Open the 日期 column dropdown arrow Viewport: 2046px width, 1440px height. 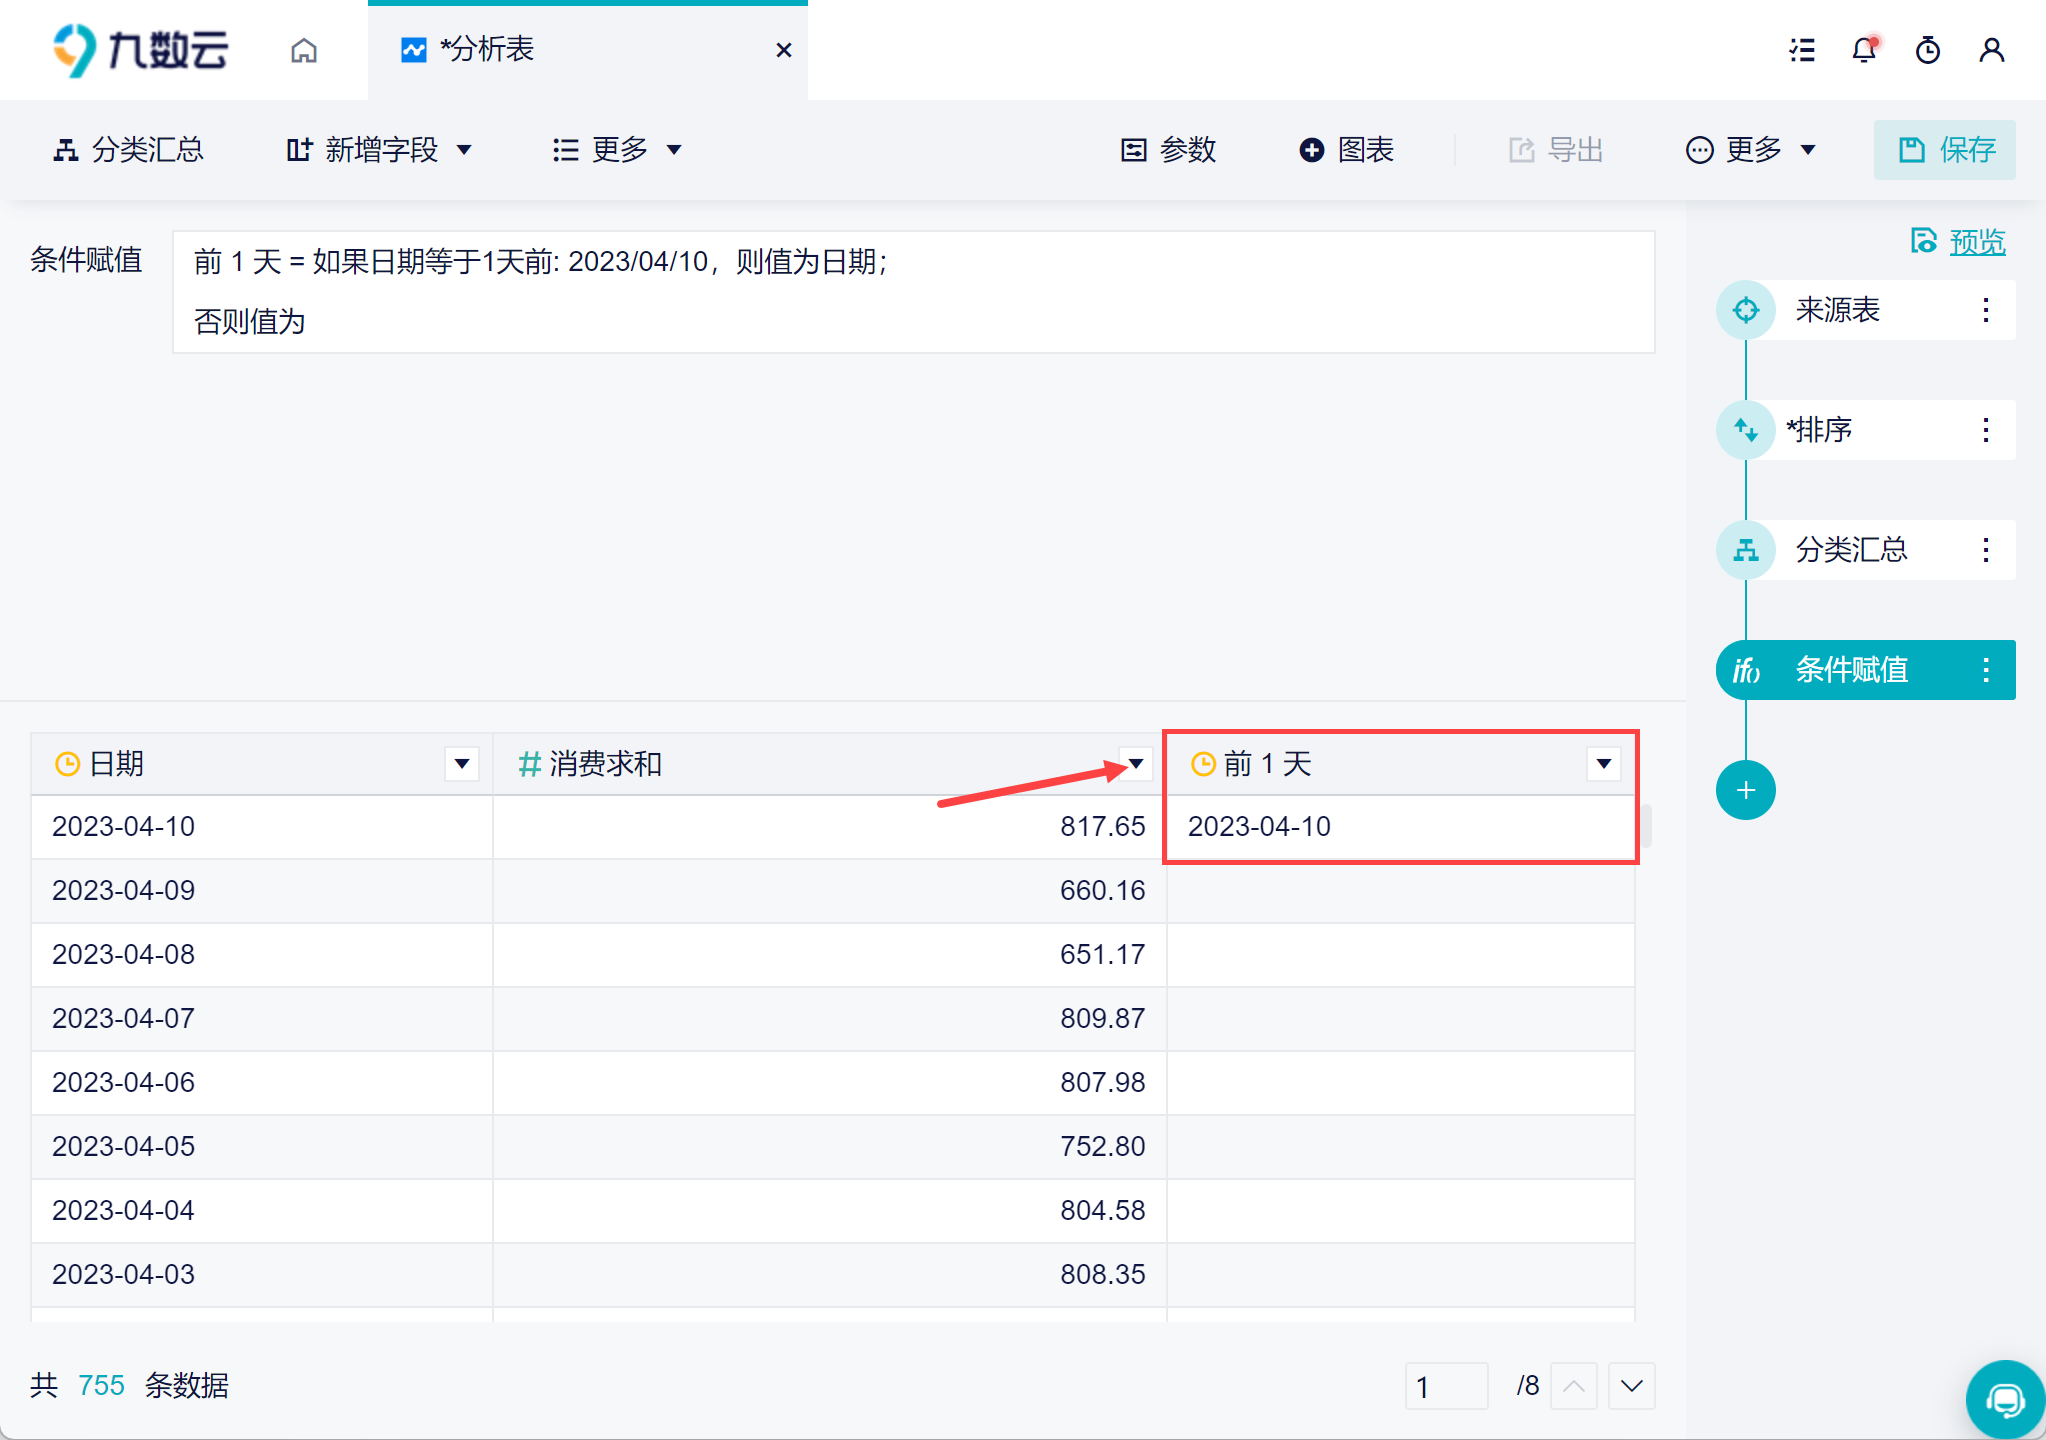[x=461, y=764]
